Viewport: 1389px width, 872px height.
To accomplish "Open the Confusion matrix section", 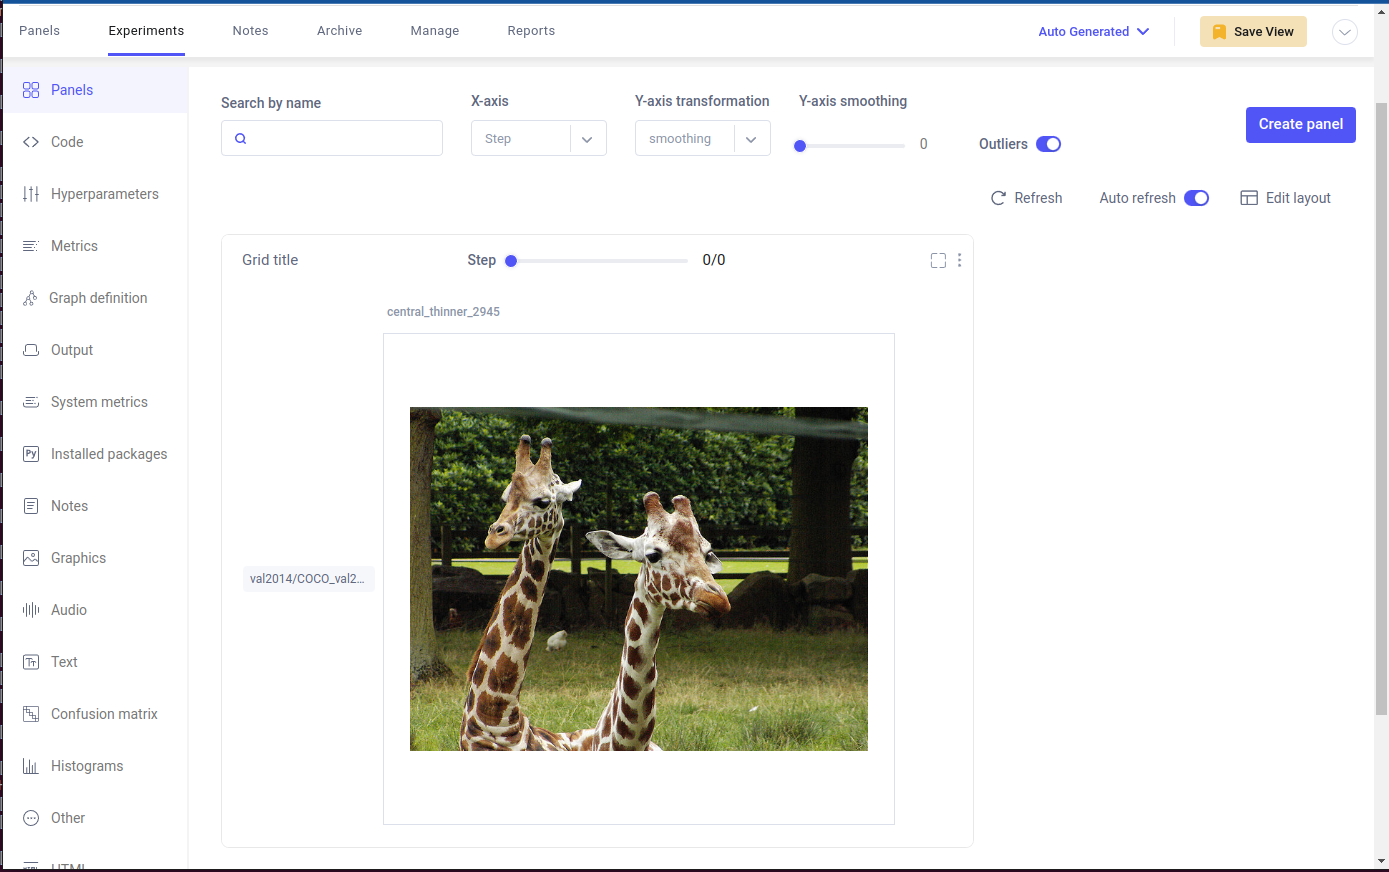I will coord(103,713).
